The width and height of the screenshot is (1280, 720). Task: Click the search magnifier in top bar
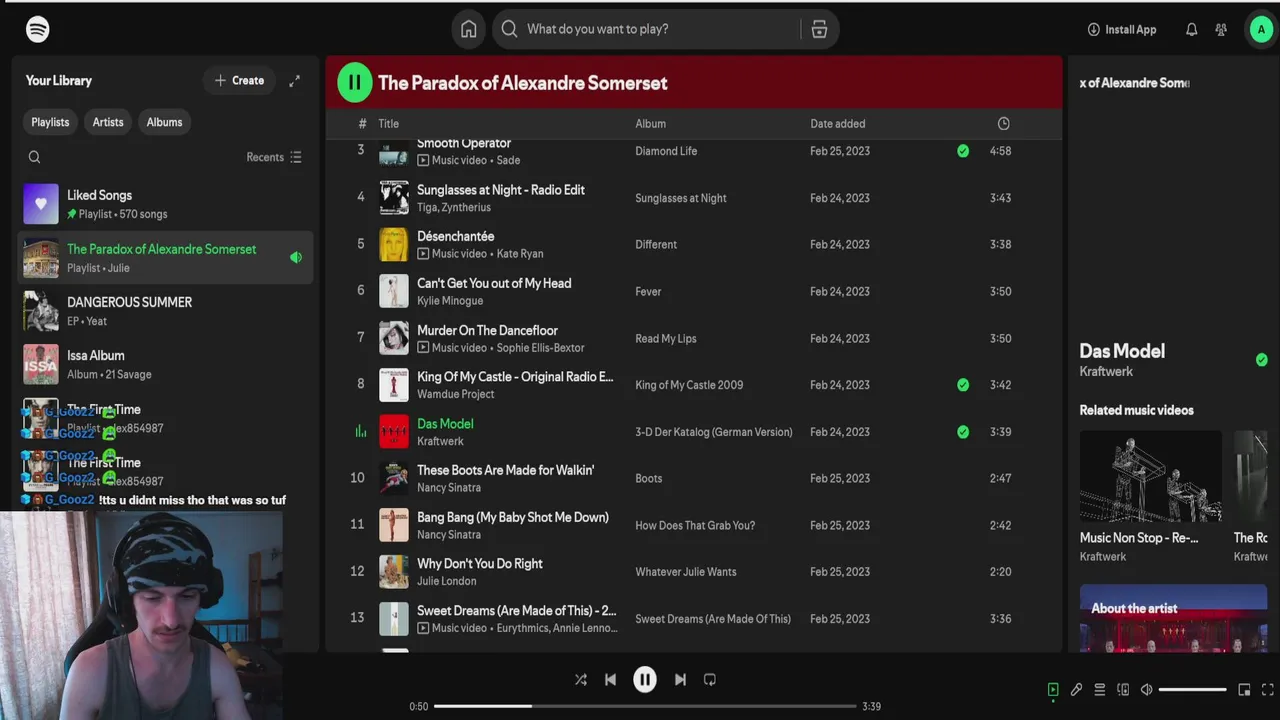[x=509, y=29]
